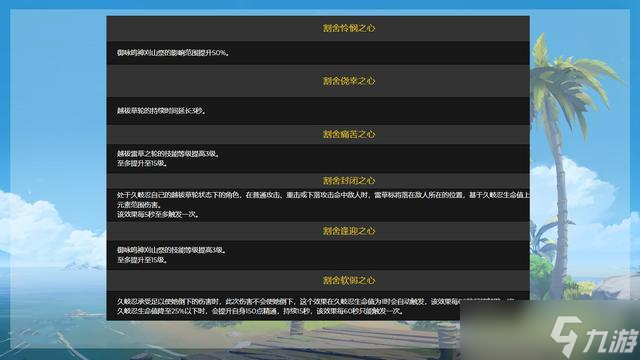Click the line '元素范围伤害'
Screen dimensions: 640x360
139,205
